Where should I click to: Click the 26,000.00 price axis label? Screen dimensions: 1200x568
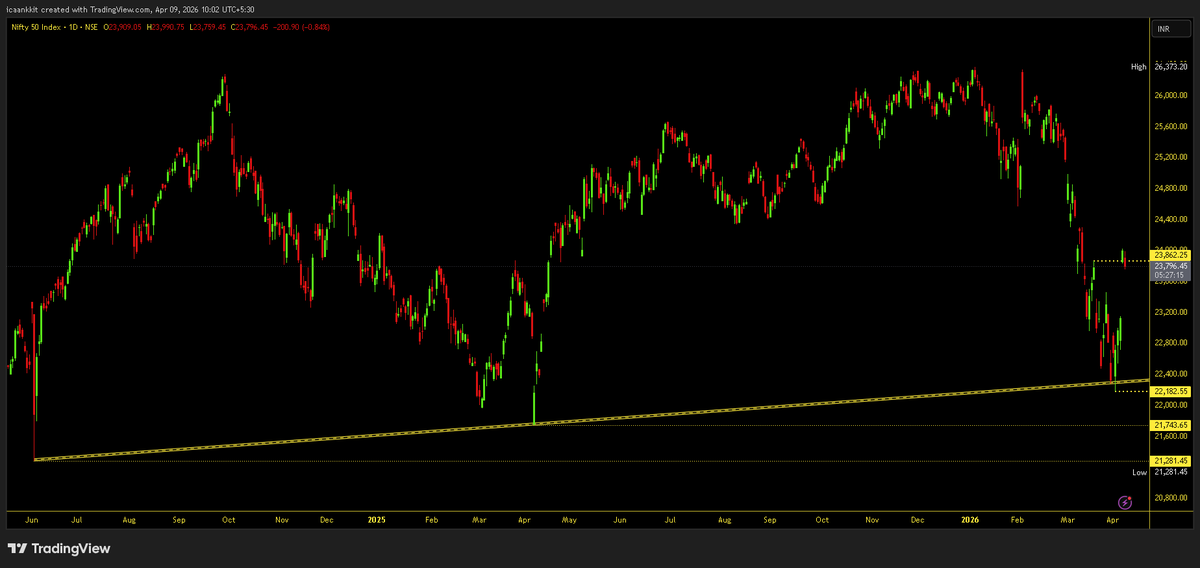[1170, 96]
